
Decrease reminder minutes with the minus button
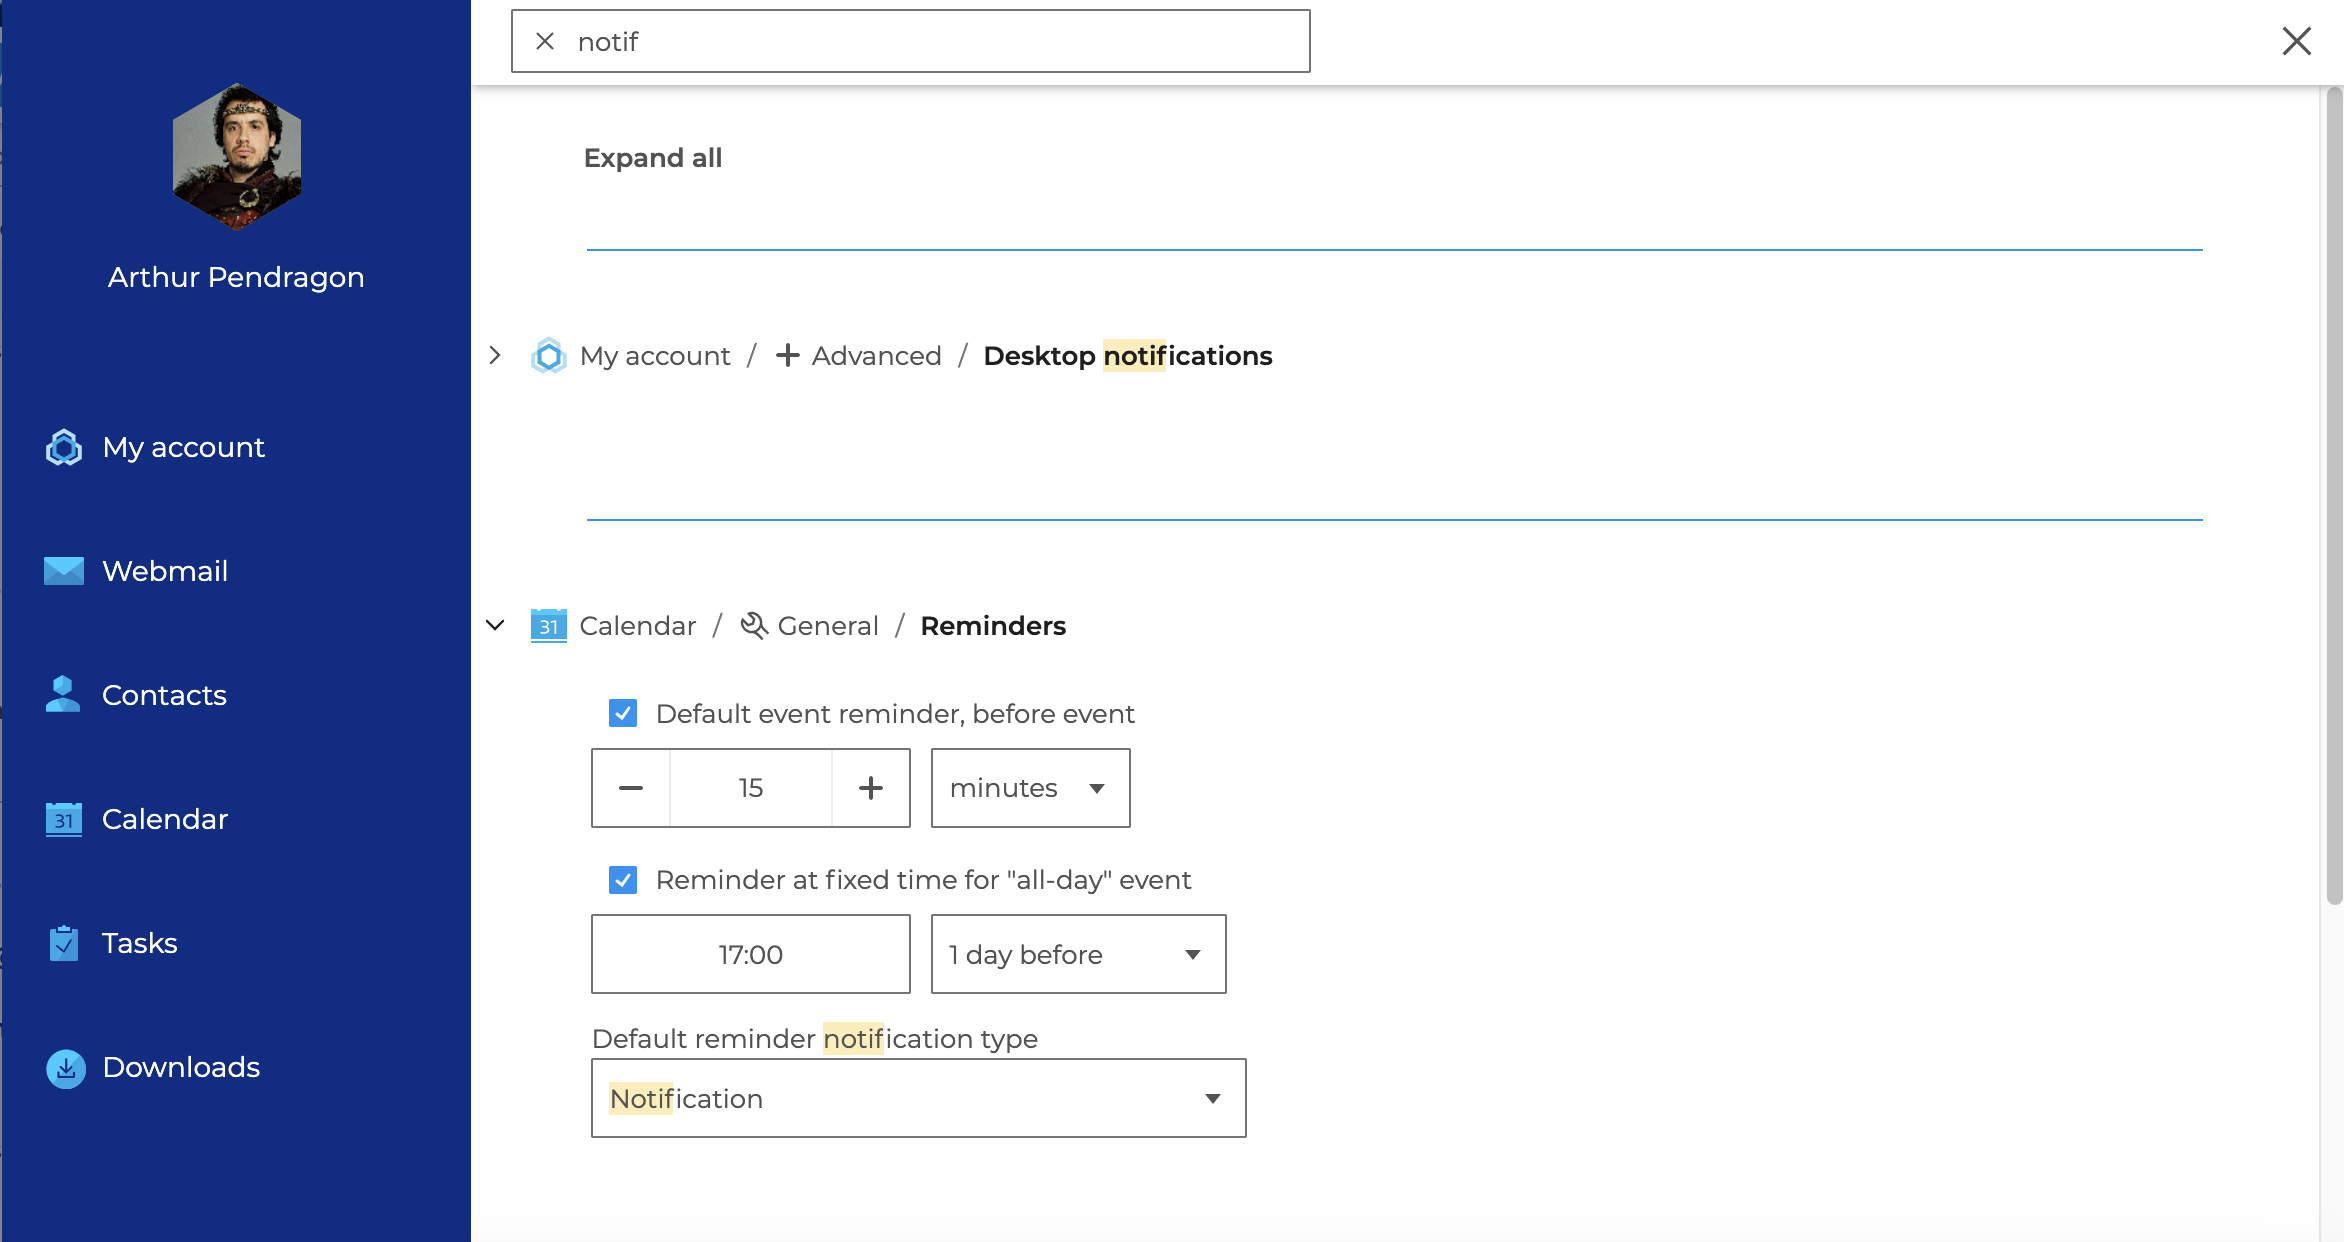point(631,788)
